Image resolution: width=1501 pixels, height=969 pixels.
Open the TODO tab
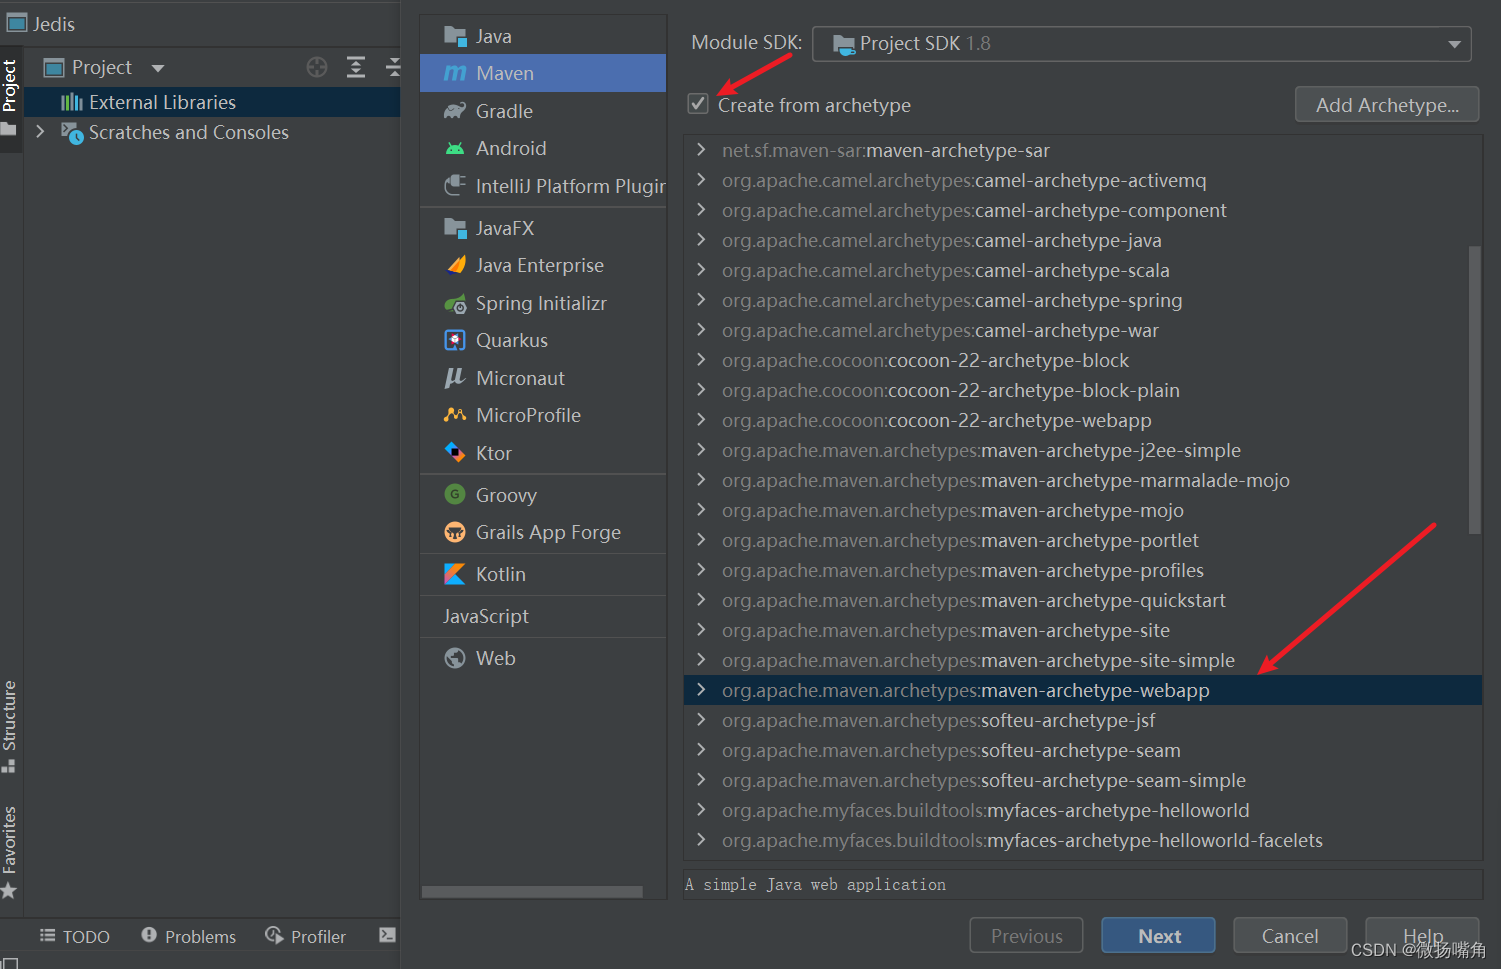pyautogui.click(x=74, y=936)
